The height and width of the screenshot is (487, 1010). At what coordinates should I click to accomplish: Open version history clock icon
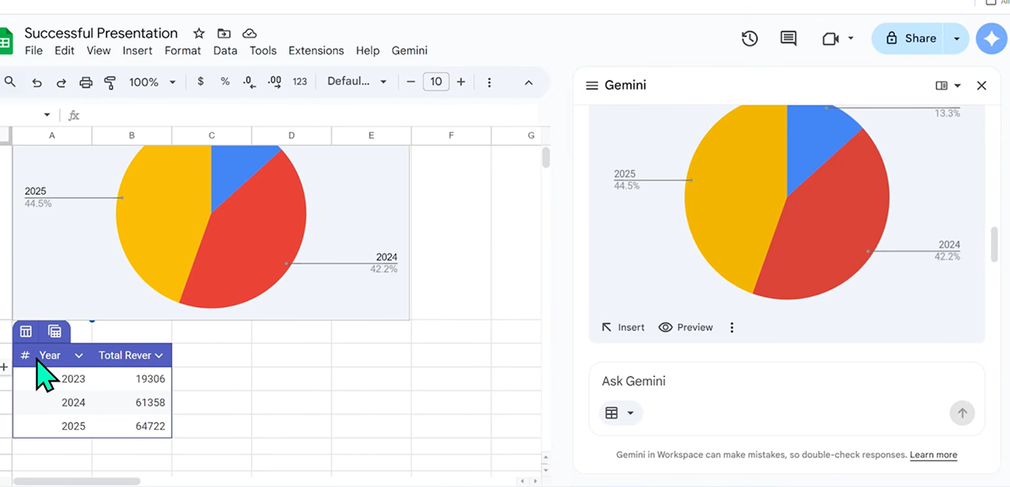tap(749, 39)
